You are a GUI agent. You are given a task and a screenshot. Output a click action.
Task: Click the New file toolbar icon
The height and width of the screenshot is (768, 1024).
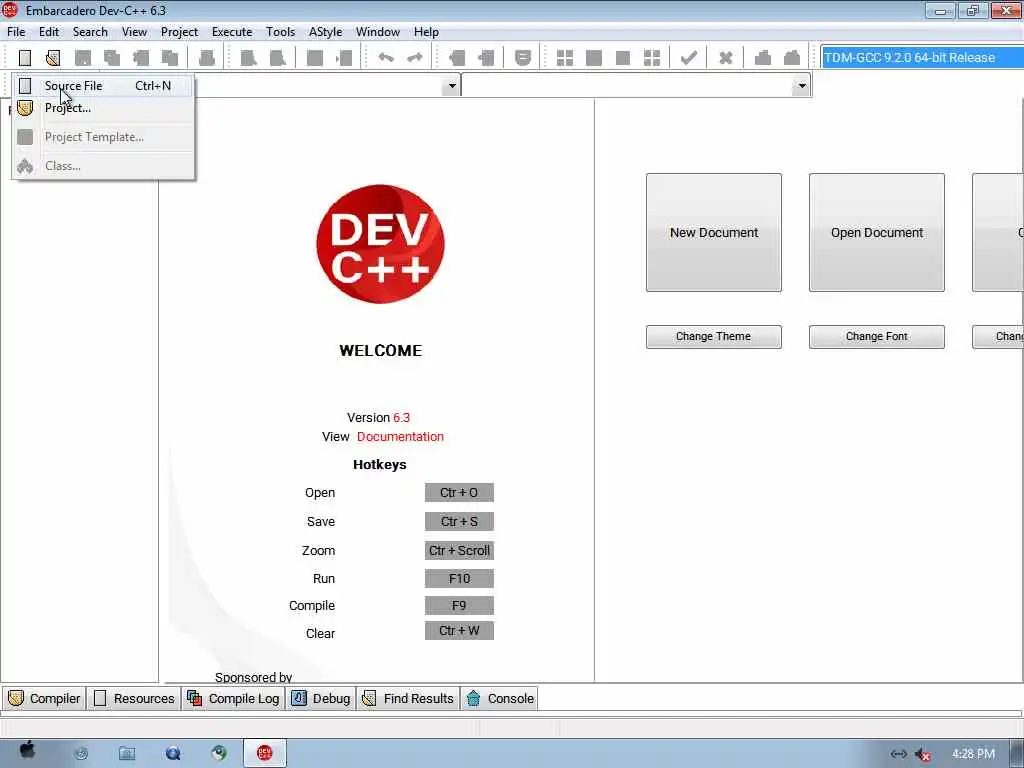[x=25, y=57]
